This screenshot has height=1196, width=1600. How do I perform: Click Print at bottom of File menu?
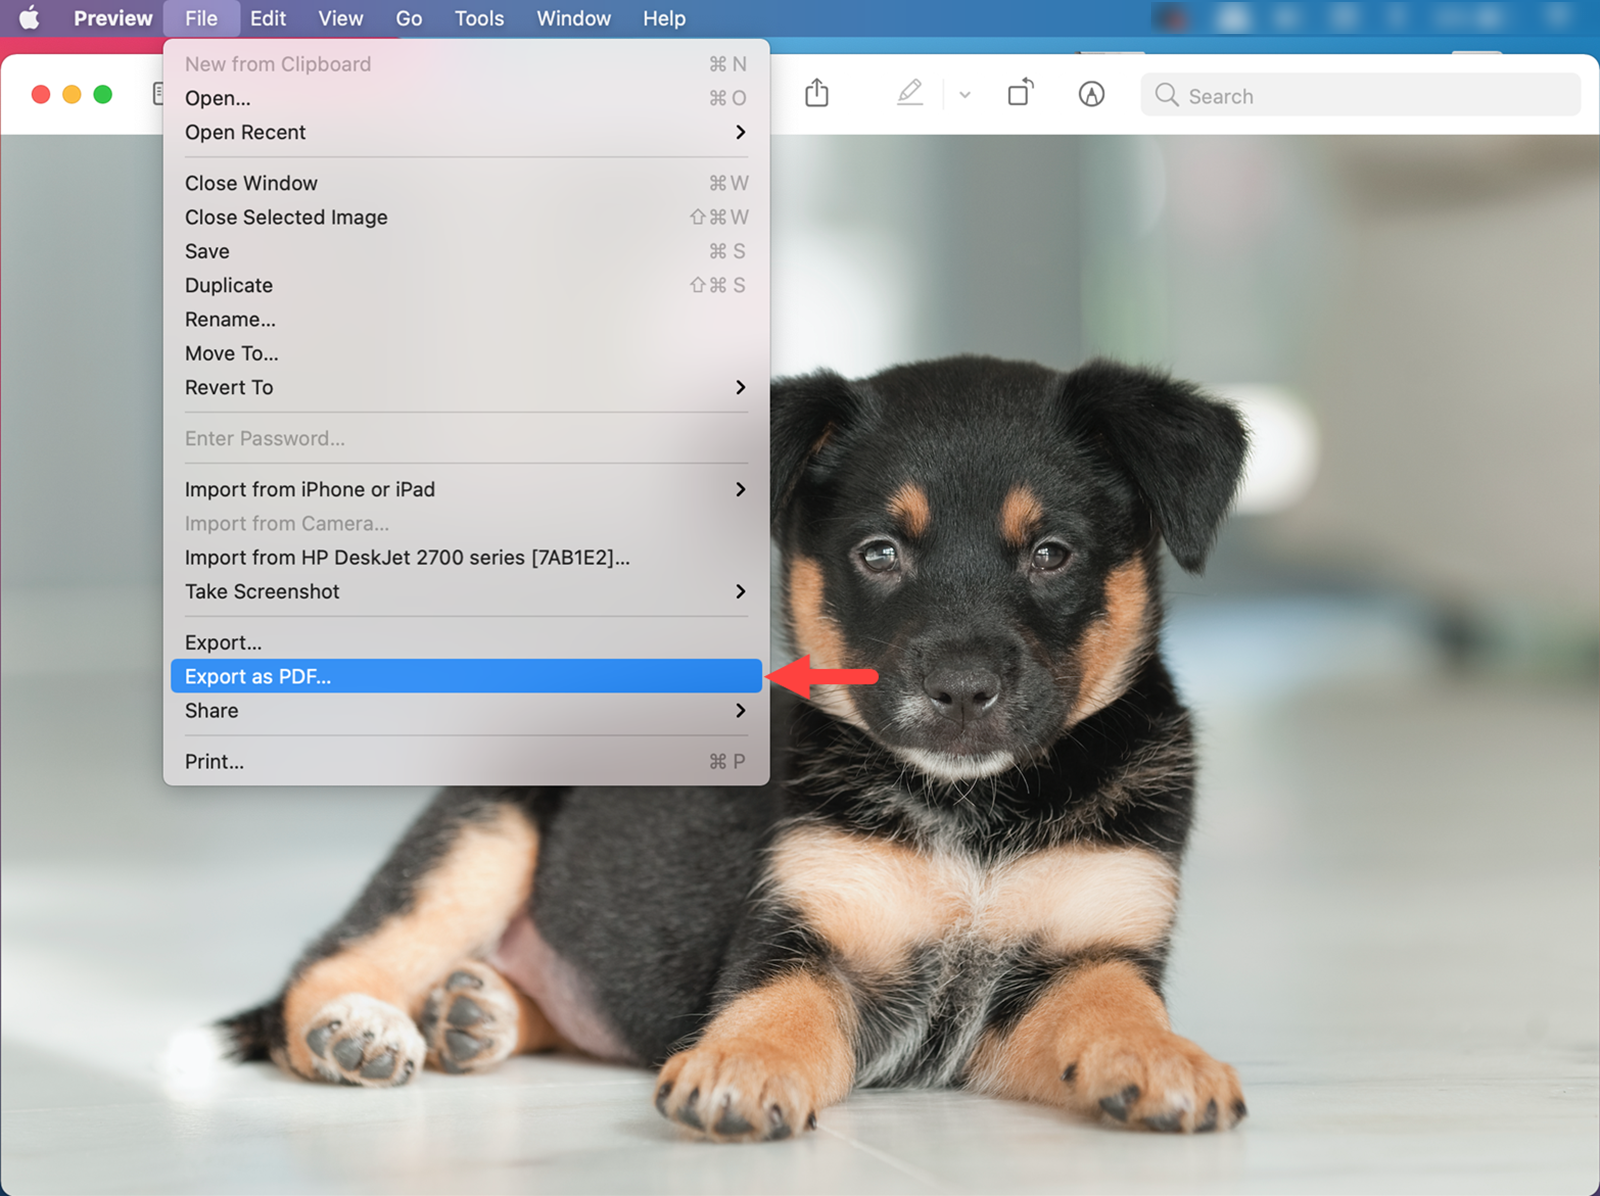[215, 761]
